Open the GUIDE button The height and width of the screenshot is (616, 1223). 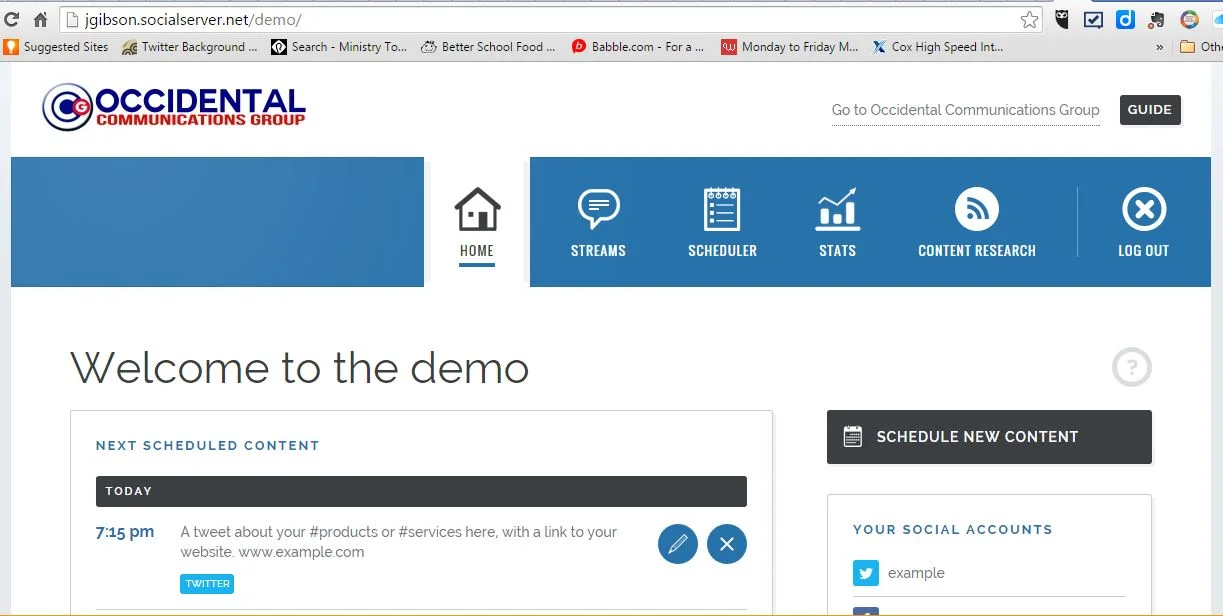coord(1150,110)
